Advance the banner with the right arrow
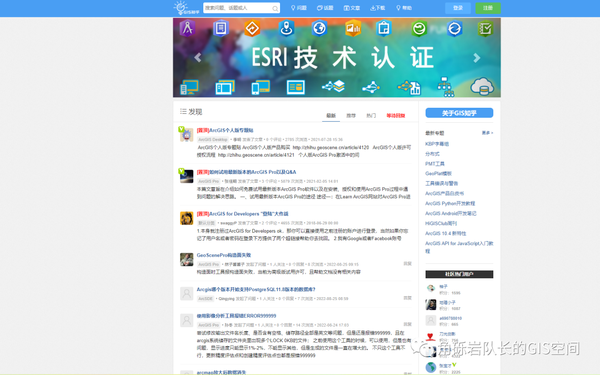 click(476, 58)
